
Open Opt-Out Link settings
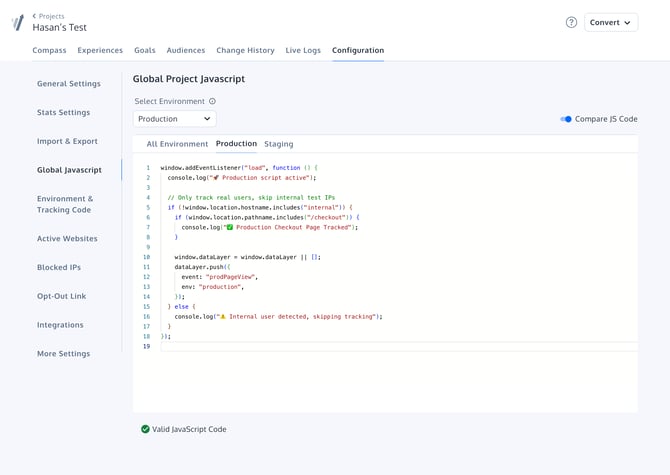click(62, 296)
